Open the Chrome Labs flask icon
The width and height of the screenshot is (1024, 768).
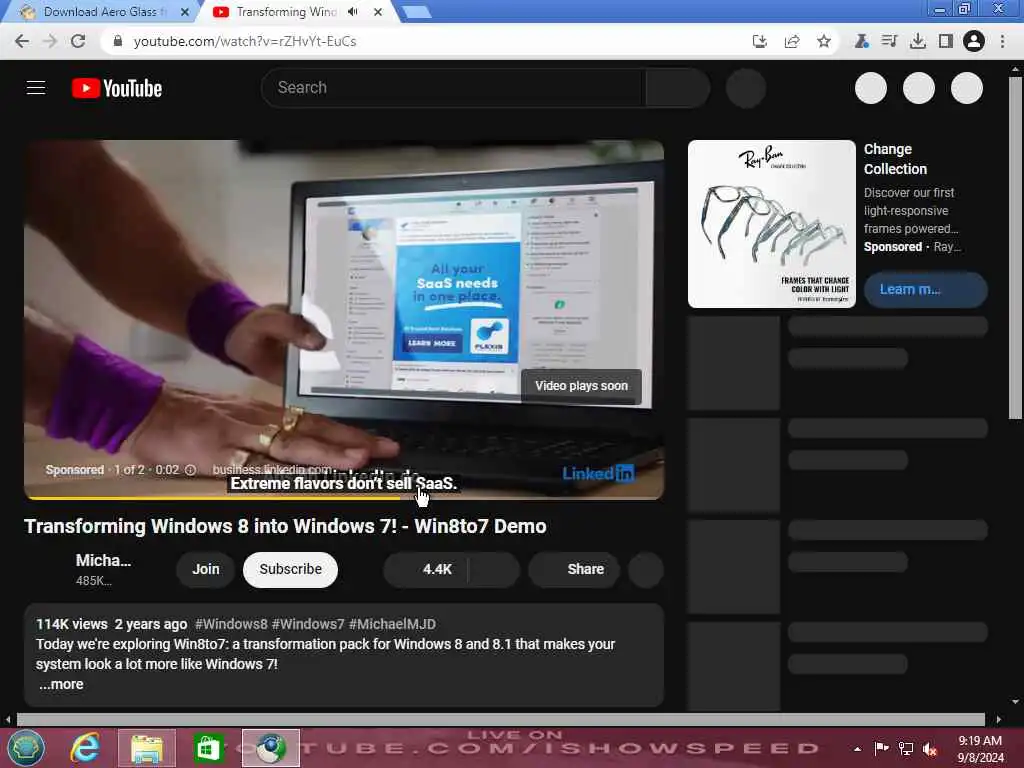coord(861,41)
